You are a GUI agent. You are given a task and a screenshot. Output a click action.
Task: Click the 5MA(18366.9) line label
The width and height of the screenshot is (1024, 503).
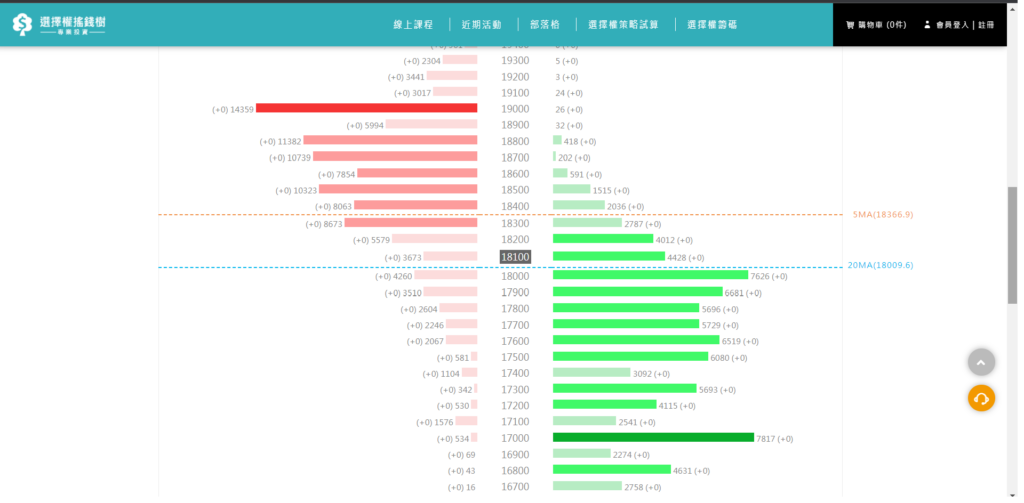pos(882,215)
